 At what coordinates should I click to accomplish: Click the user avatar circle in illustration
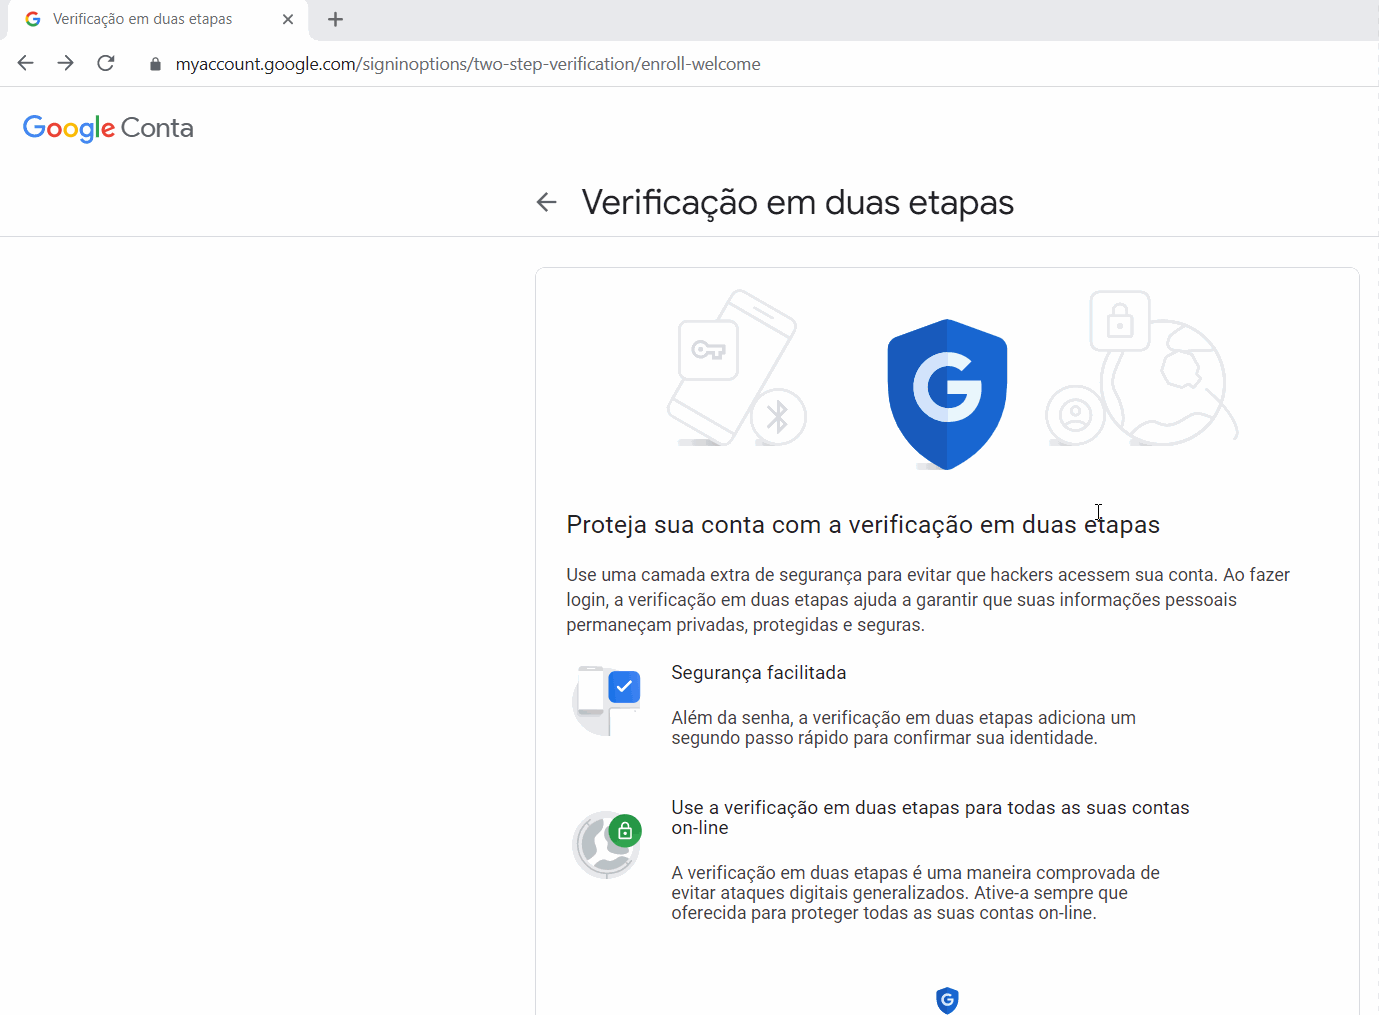pyautogui.click(x=1075, y=414)
